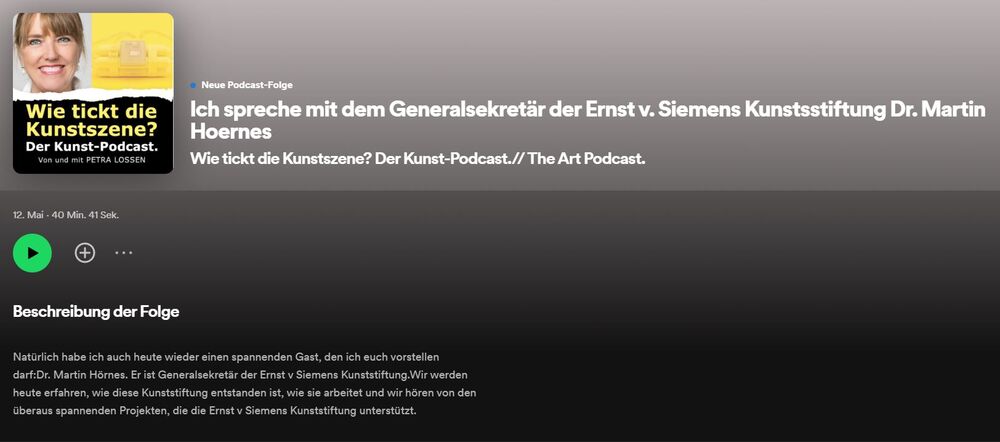Open the show link 'Wie tickt die Kunstszene? Der Kunst-Podcast.// The Art Podcast.'
Screen dimensions: 1000x442
418,159
